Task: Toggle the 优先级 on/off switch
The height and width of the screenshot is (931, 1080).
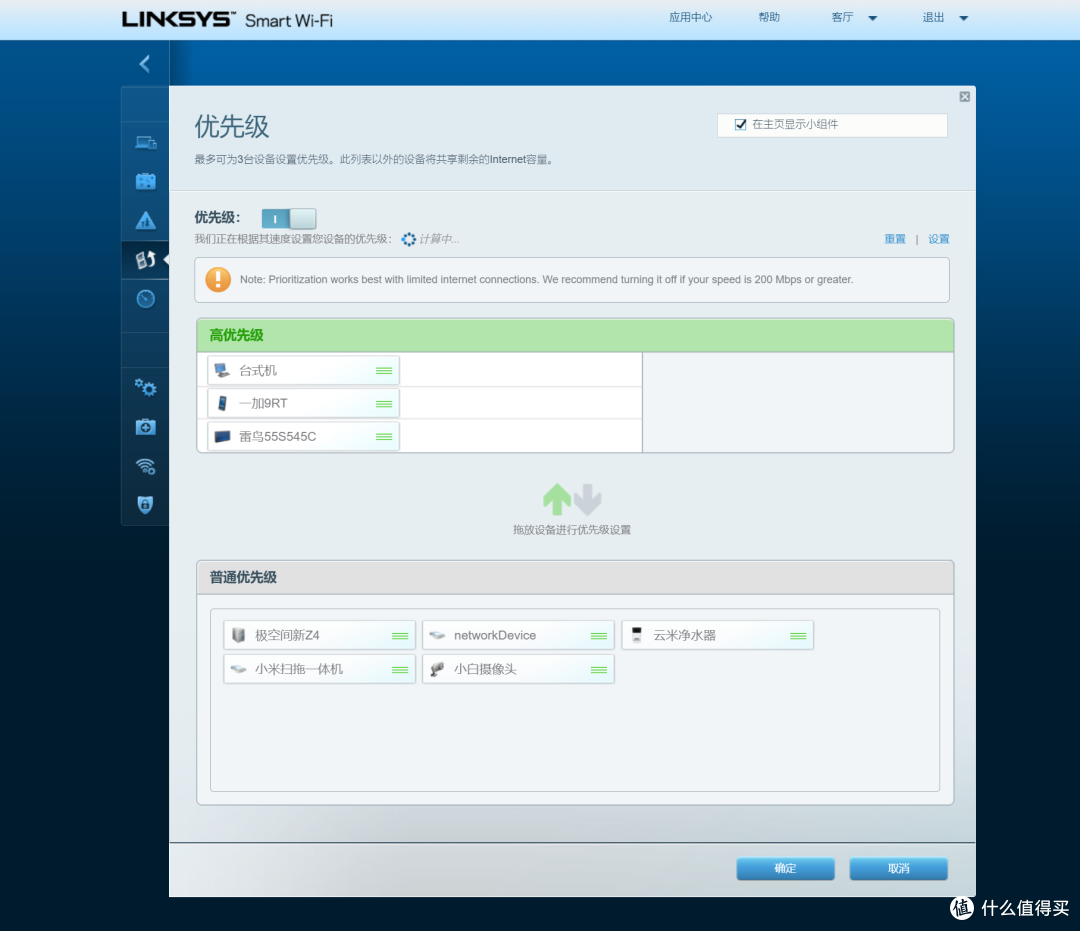Action: (288, 218)
